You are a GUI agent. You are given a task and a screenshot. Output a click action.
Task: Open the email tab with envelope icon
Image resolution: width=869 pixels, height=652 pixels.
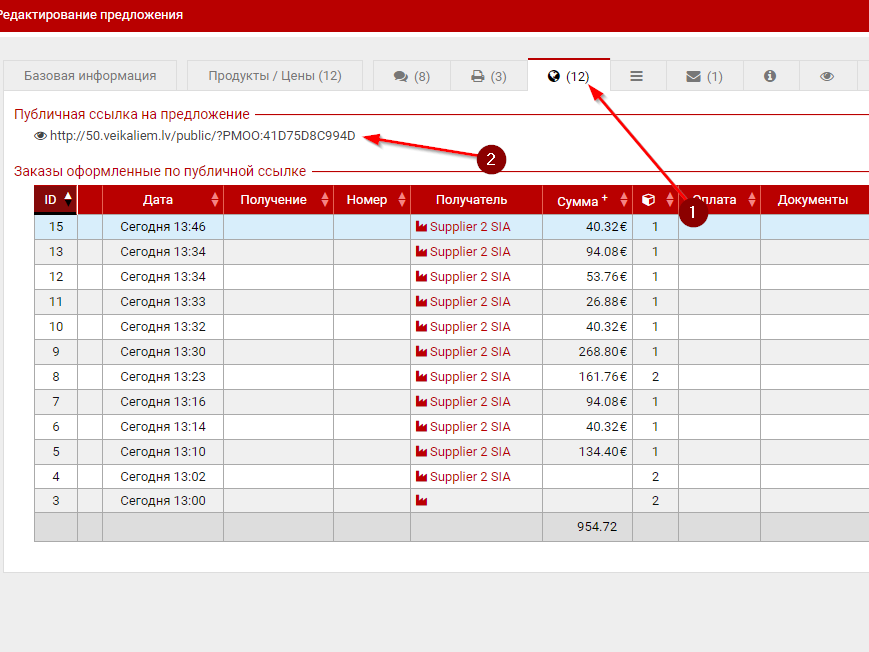tap(704, 76)
